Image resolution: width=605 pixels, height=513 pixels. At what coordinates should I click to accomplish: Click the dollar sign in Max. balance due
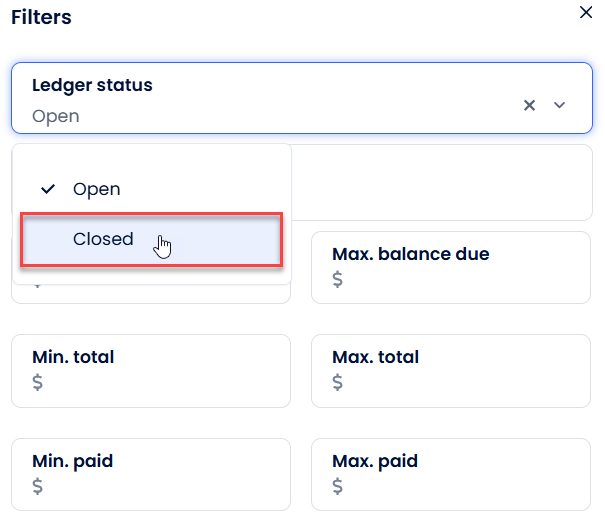pos(337,280)
